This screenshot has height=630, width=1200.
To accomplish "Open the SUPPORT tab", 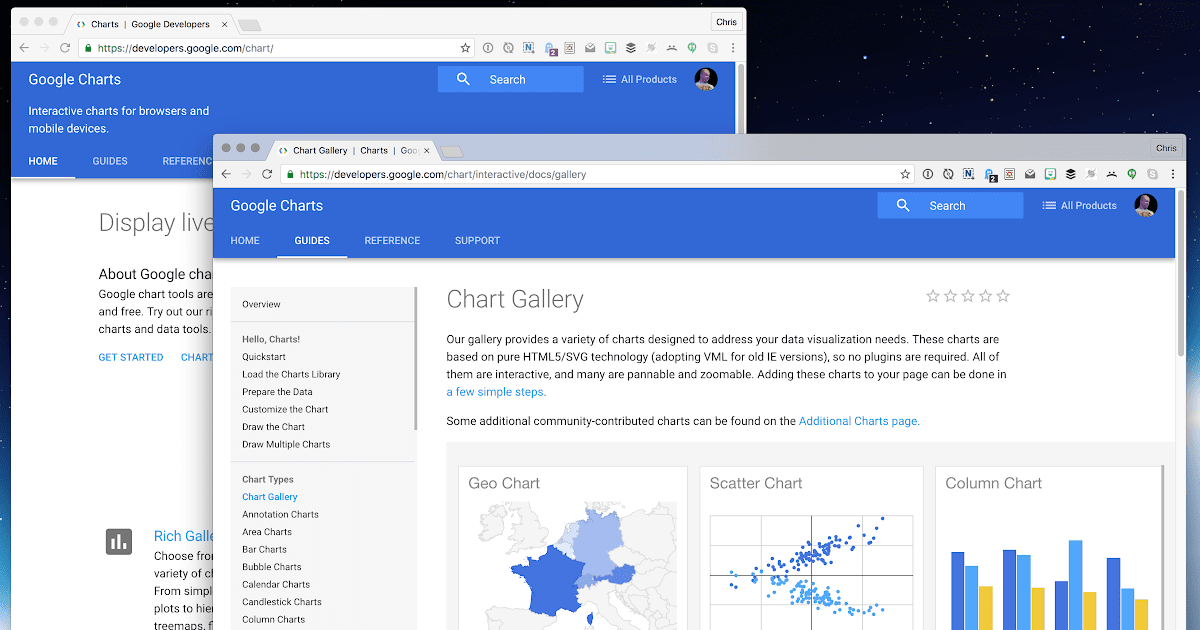I will pos(477,241).
